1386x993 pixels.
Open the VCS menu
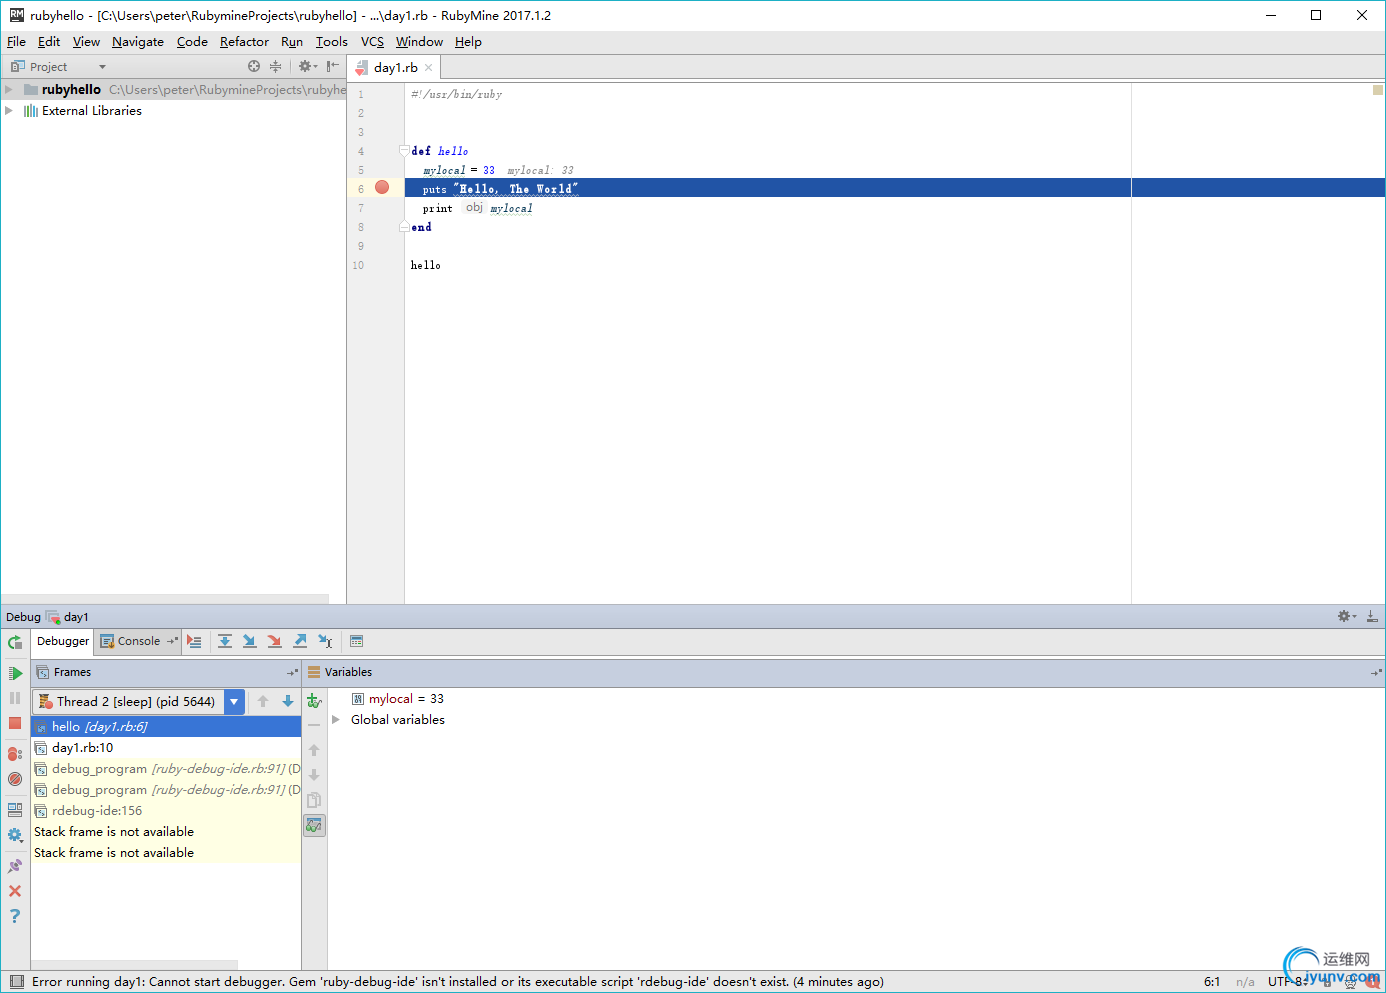(372, 42)
